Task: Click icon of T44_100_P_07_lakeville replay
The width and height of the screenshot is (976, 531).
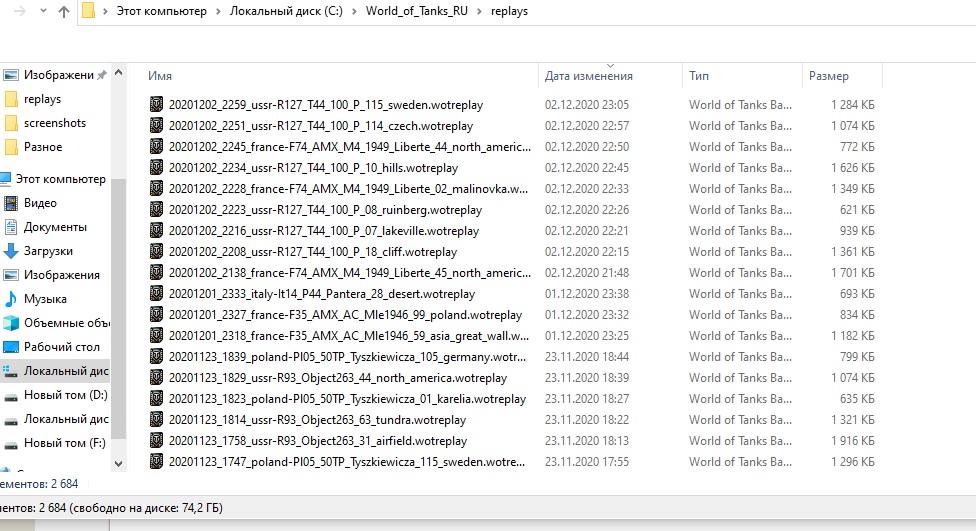Action: (156, 231)
